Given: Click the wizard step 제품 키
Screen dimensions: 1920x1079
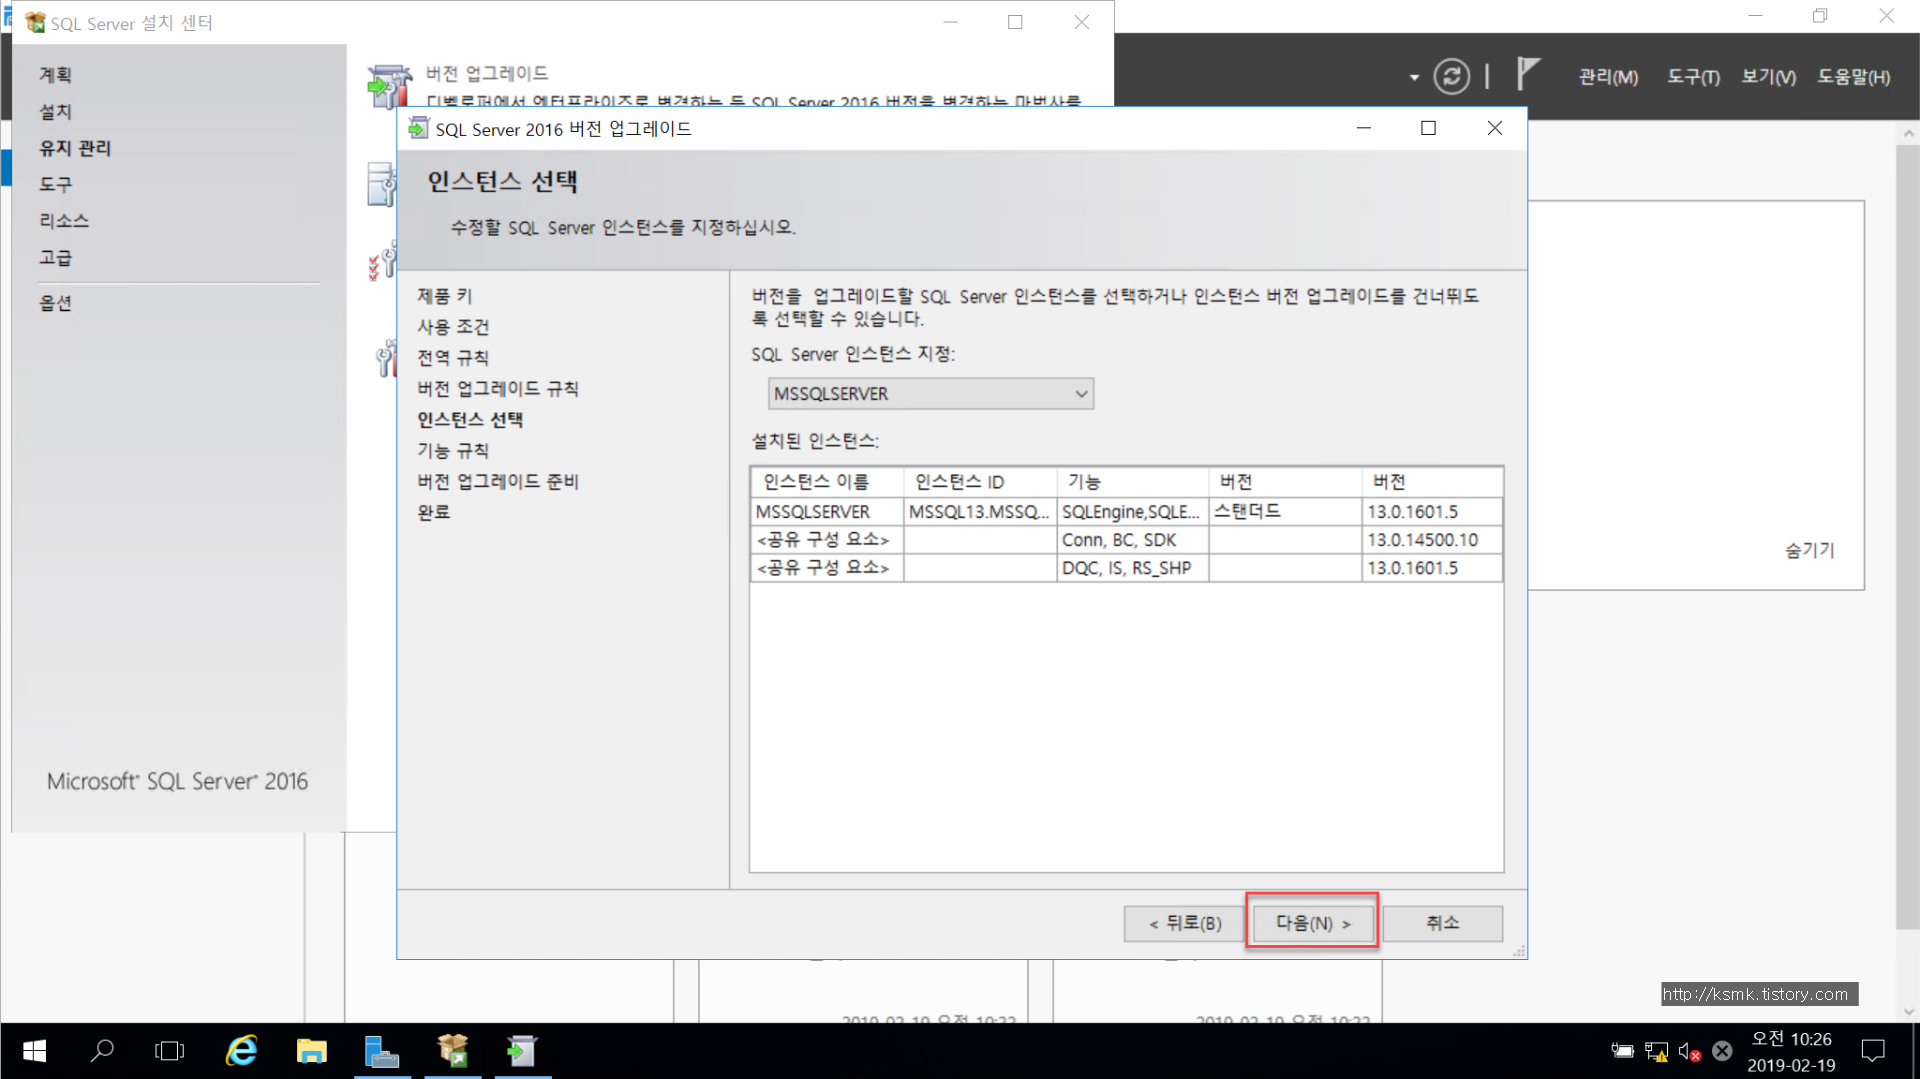Looking at the screenshot, I should tap(445, 296).
